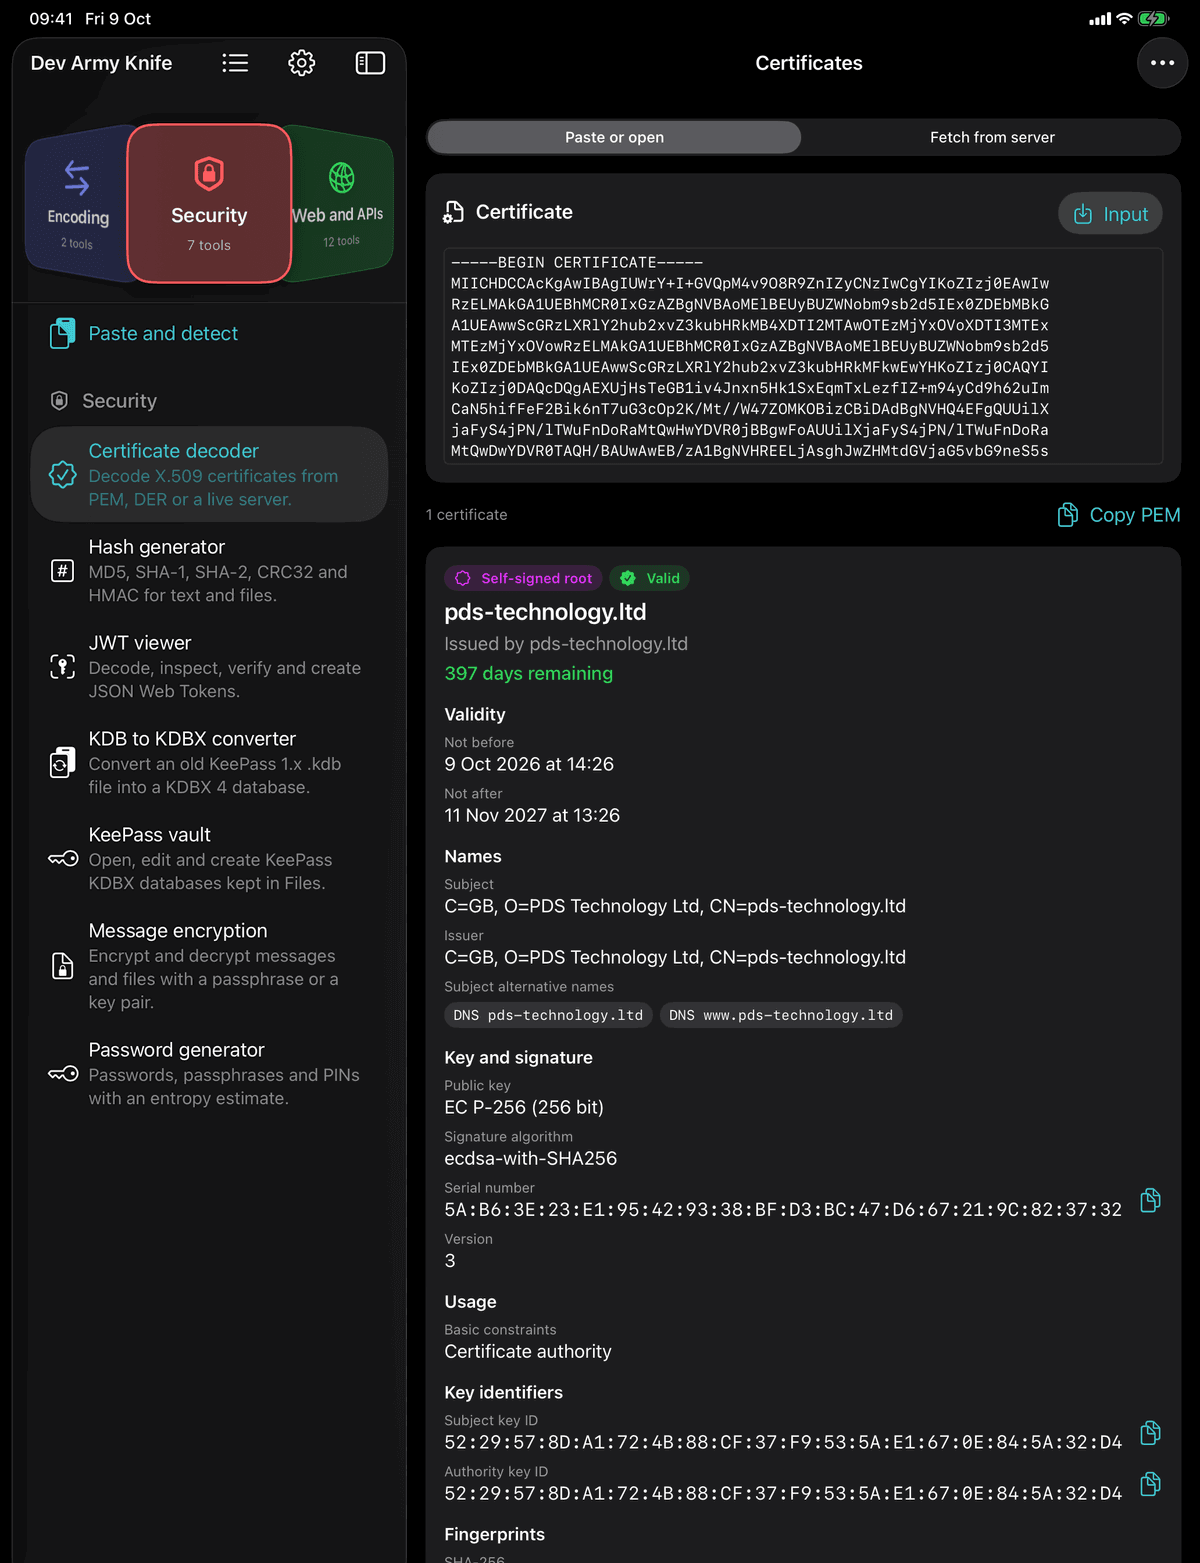Click the serial number value
This screenshot has height=1563, width=1200.
(x=783, y=1209)
